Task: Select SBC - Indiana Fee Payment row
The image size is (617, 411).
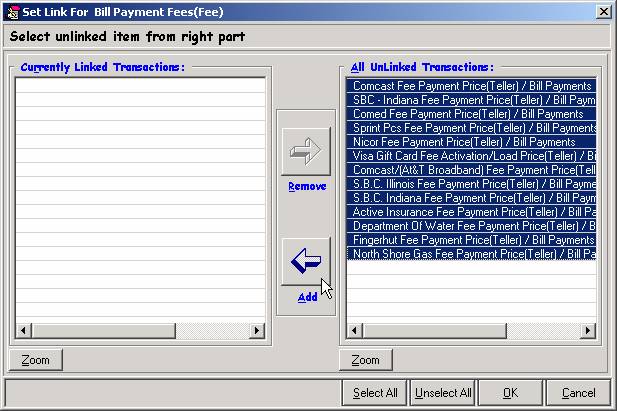Action: click(471, 100)
